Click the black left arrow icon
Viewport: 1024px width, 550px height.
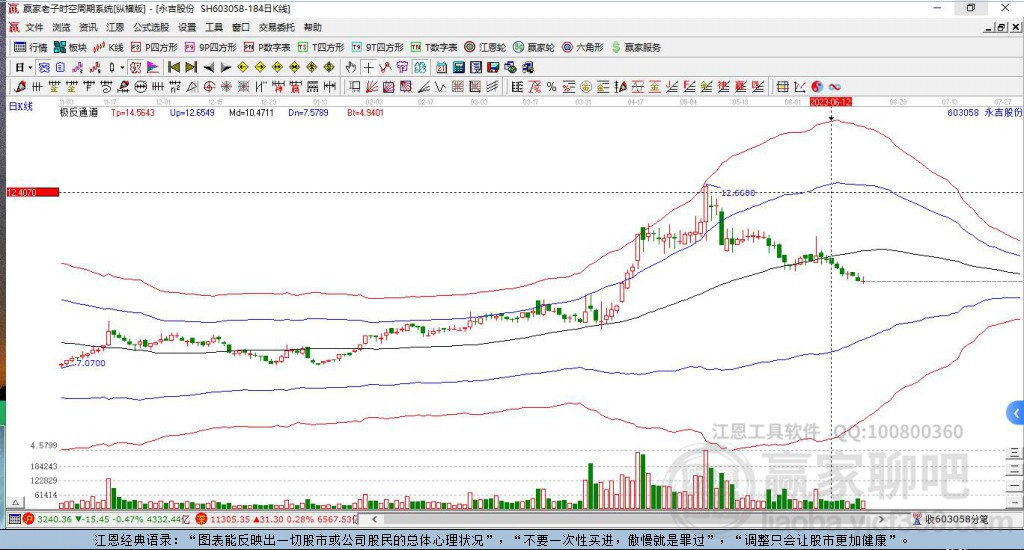[208, 67]
